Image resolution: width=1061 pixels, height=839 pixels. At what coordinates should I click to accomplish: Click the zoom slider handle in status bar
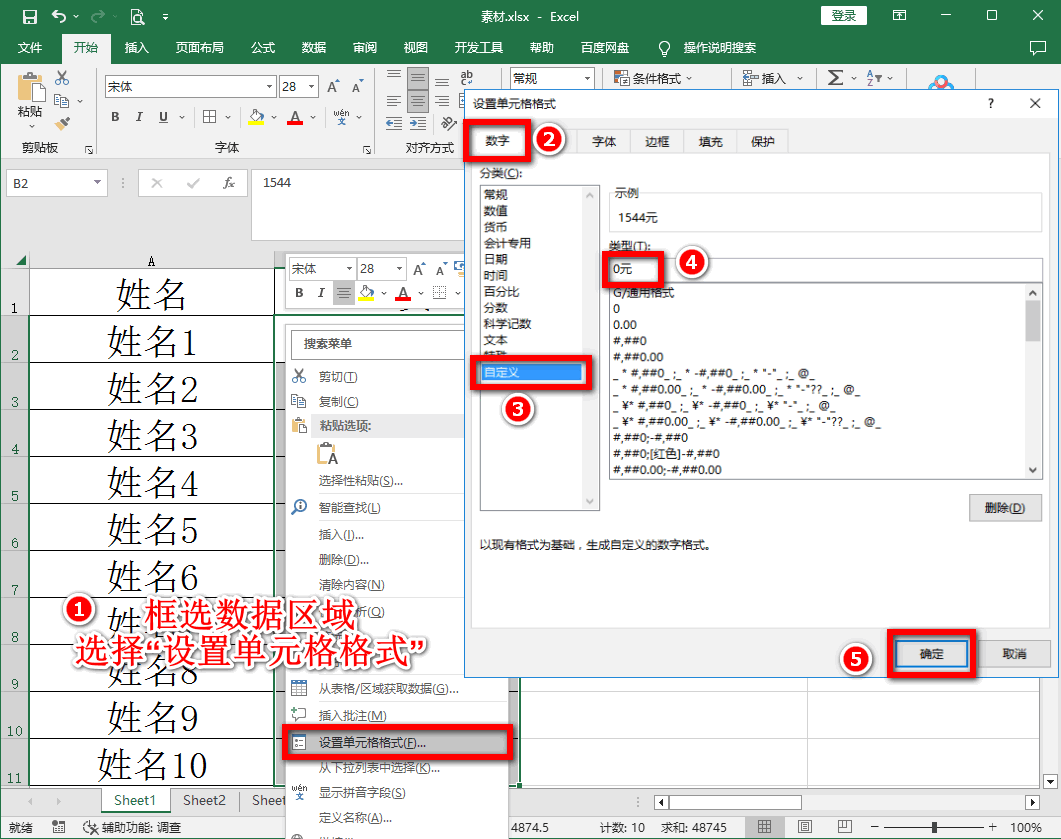click(934, 827)
